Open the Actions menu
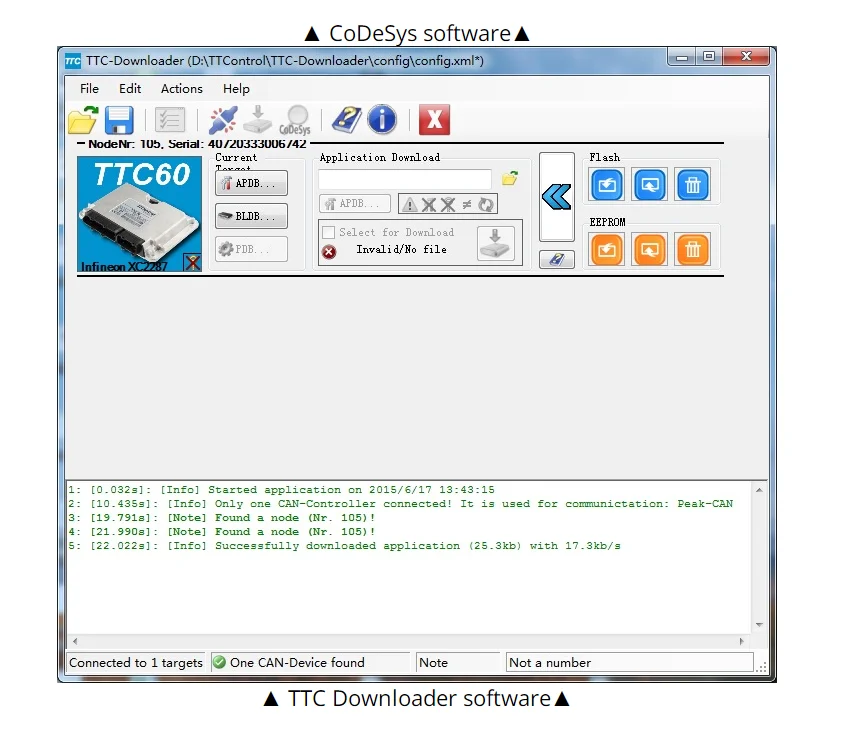The height and width of the screenshot is (729, 857). (181, 89)
